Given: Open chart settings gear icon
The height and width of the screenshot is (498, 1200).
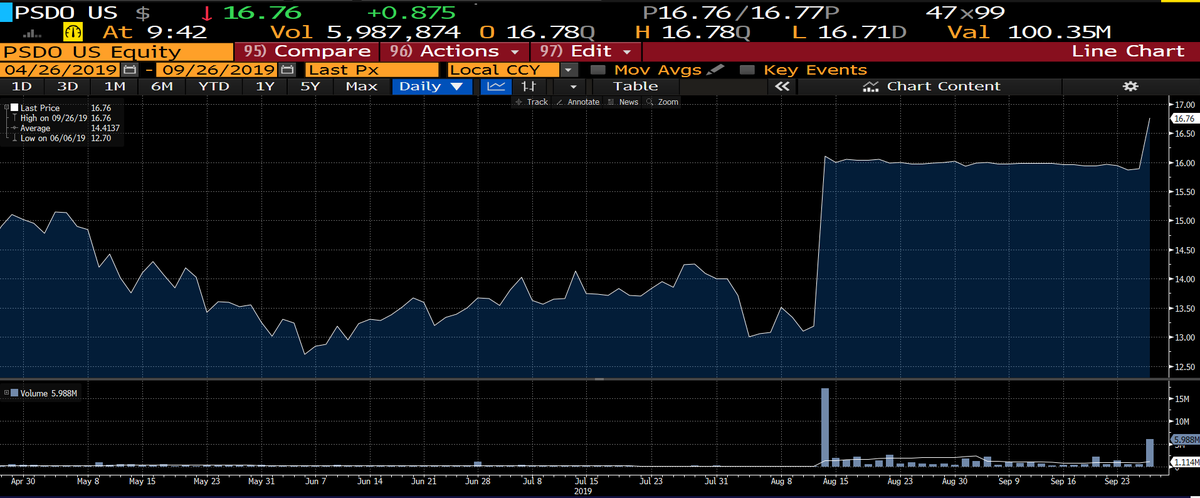Looking at the screenshot, I should [x=1130, y=87].
